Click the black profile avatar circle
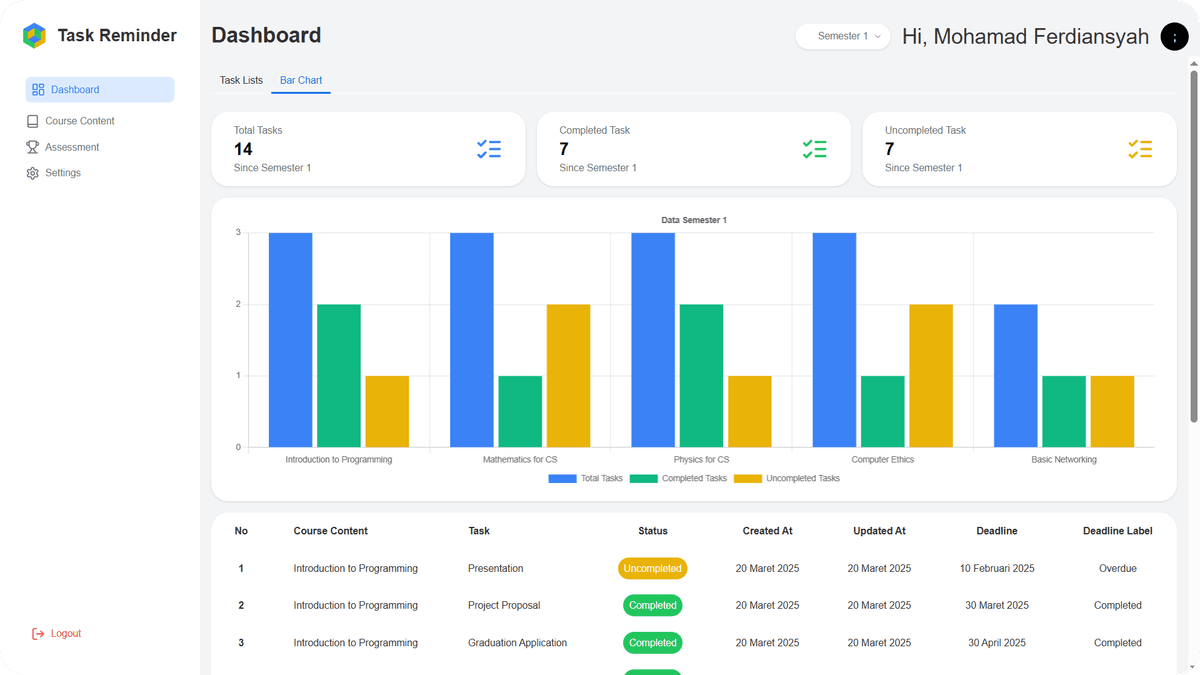Viewport: 1200px width, 675px height. pyautogui.click(x=1174, y=36)
